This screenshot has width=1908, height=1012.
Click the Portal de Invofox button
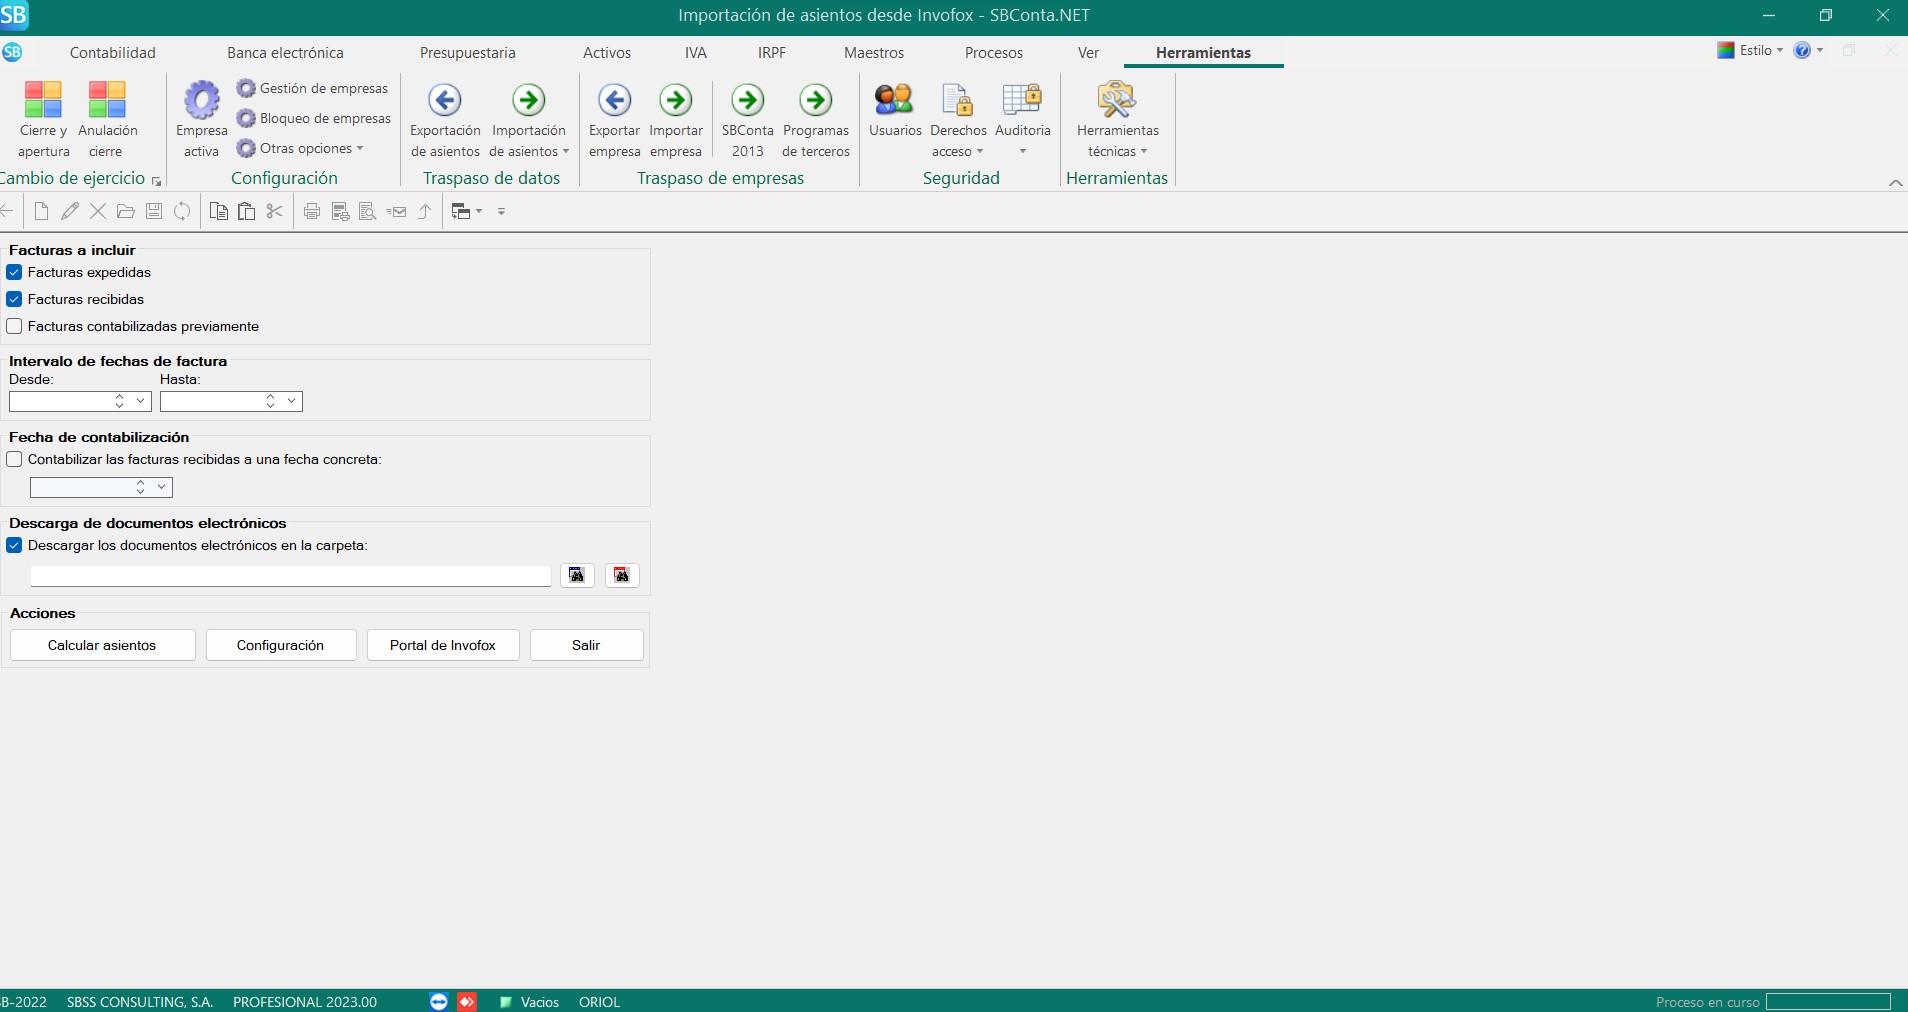click(443, 645)
